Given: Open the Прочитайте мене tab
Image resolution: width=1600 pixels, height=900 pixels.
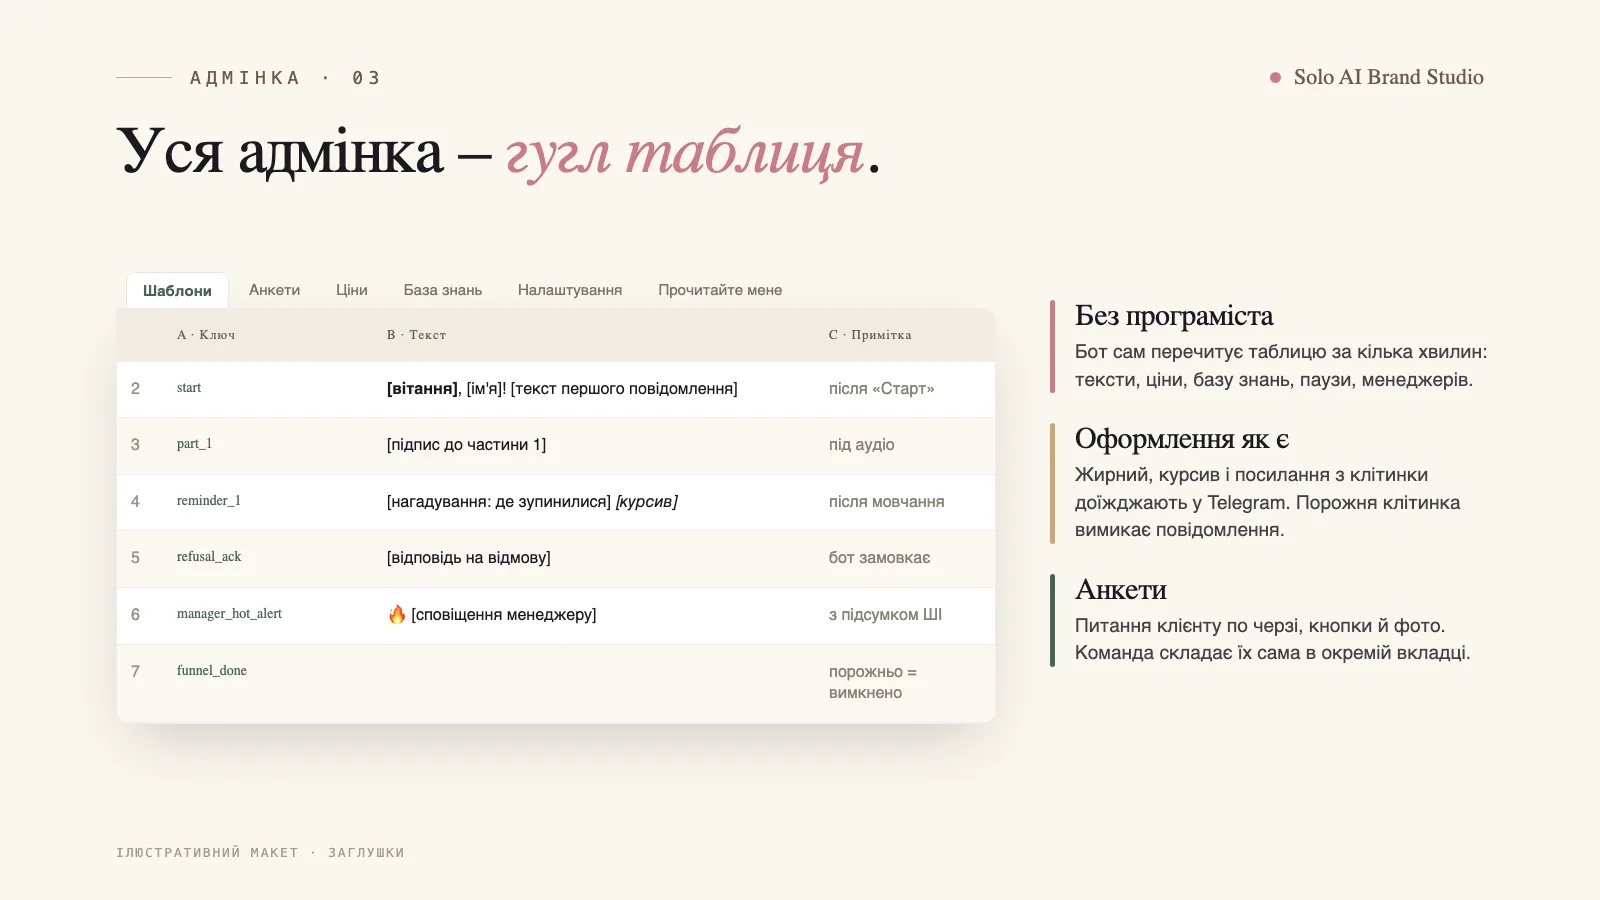Looking at the screenshot, I should [720, 290].
